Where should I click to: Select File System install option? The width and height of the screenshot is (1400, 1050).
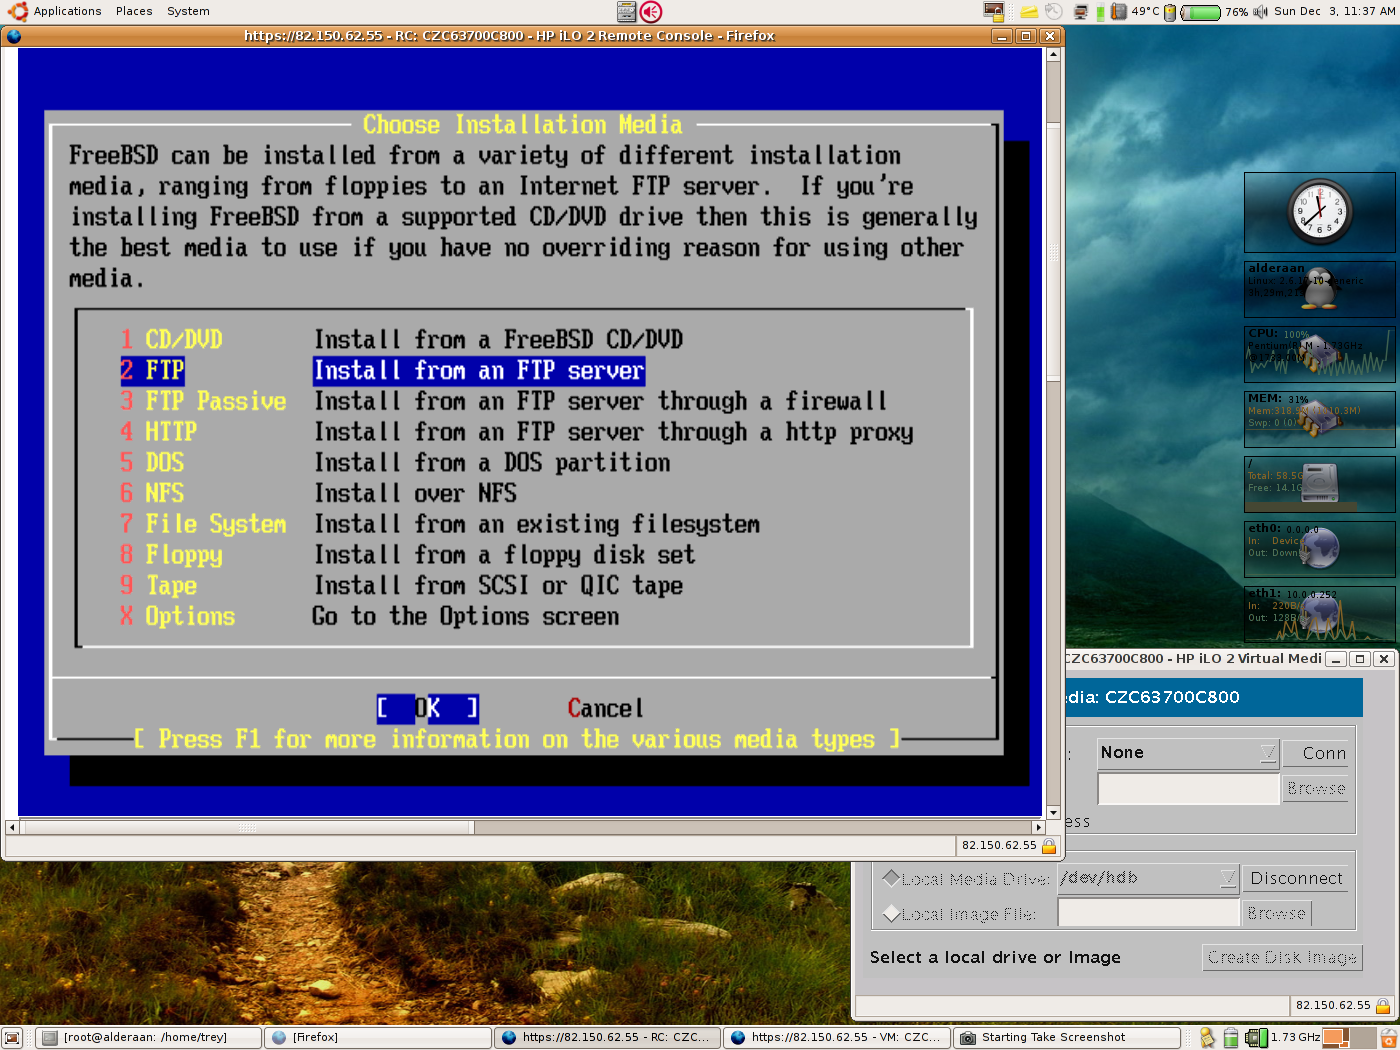click(x=440, y=524)
